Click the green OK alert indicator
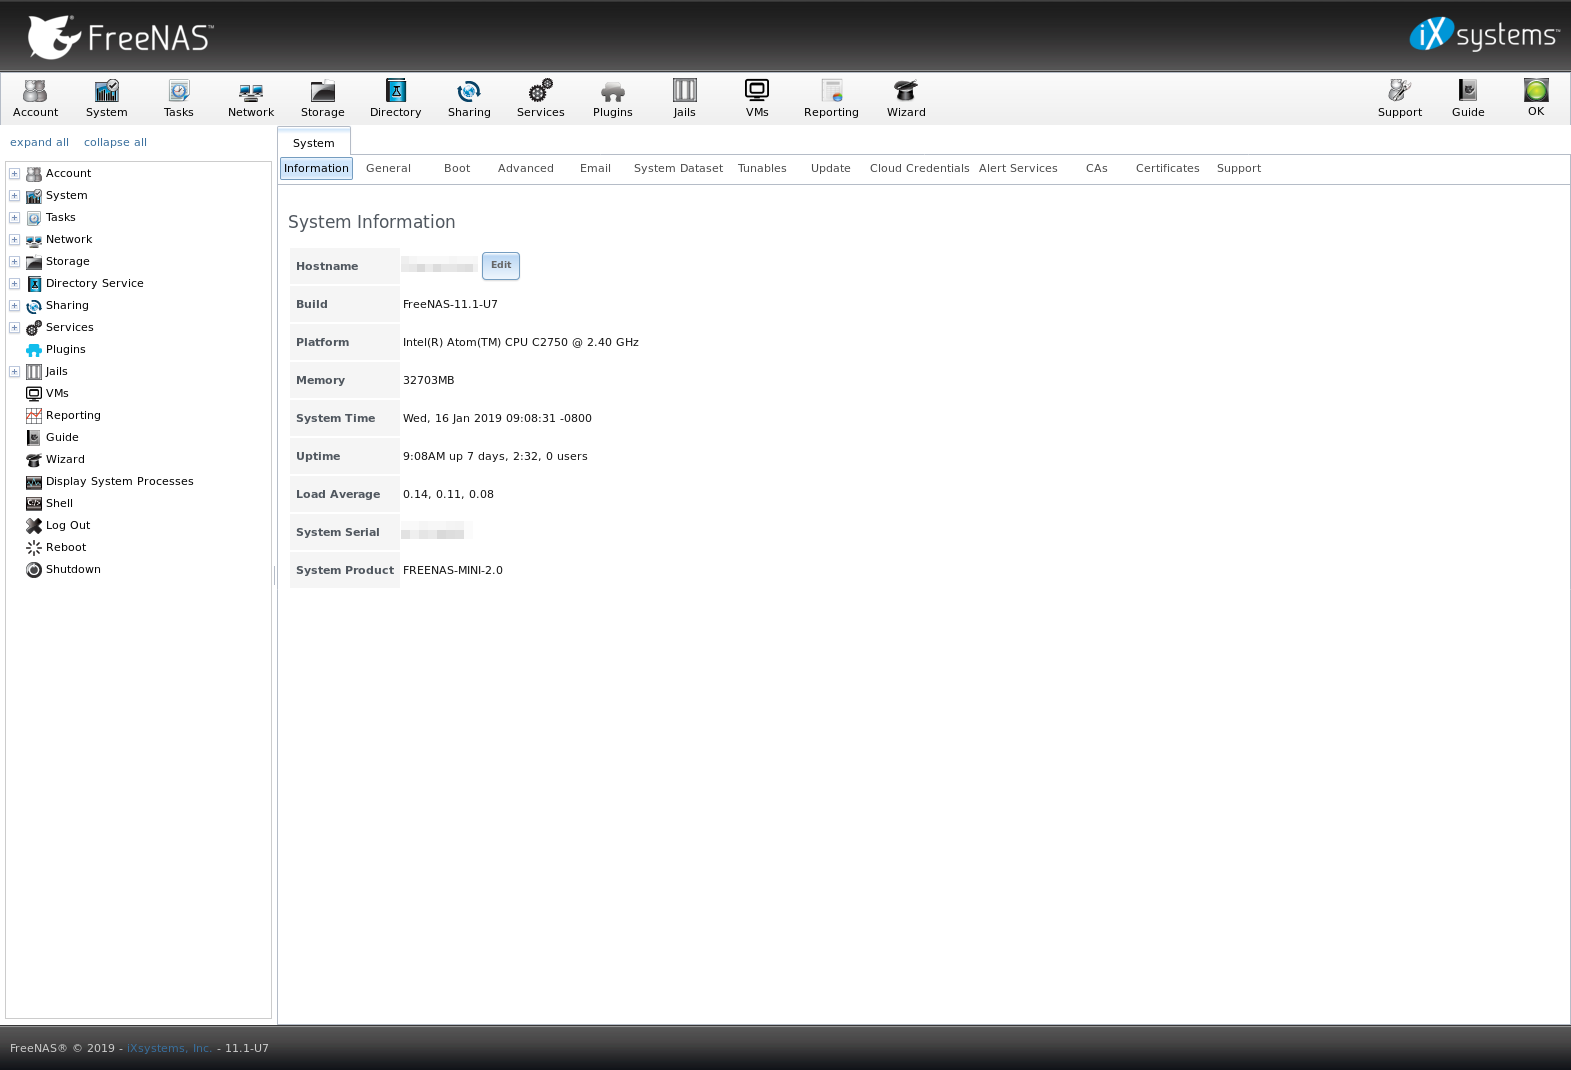The image size is (1571, 1070). pos(1536,97)
